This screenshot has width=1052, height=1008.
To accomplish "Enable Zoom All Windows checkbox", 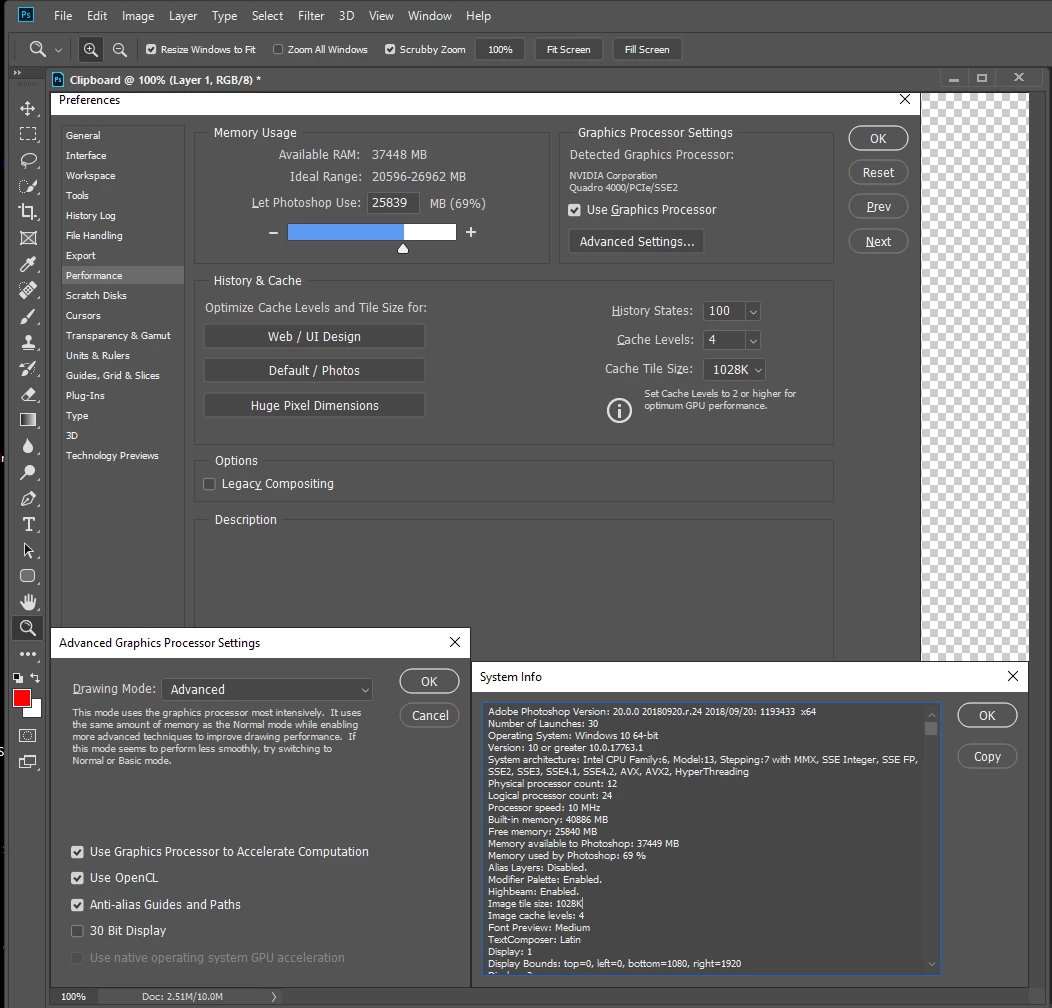I will click(x=278, y=49).
